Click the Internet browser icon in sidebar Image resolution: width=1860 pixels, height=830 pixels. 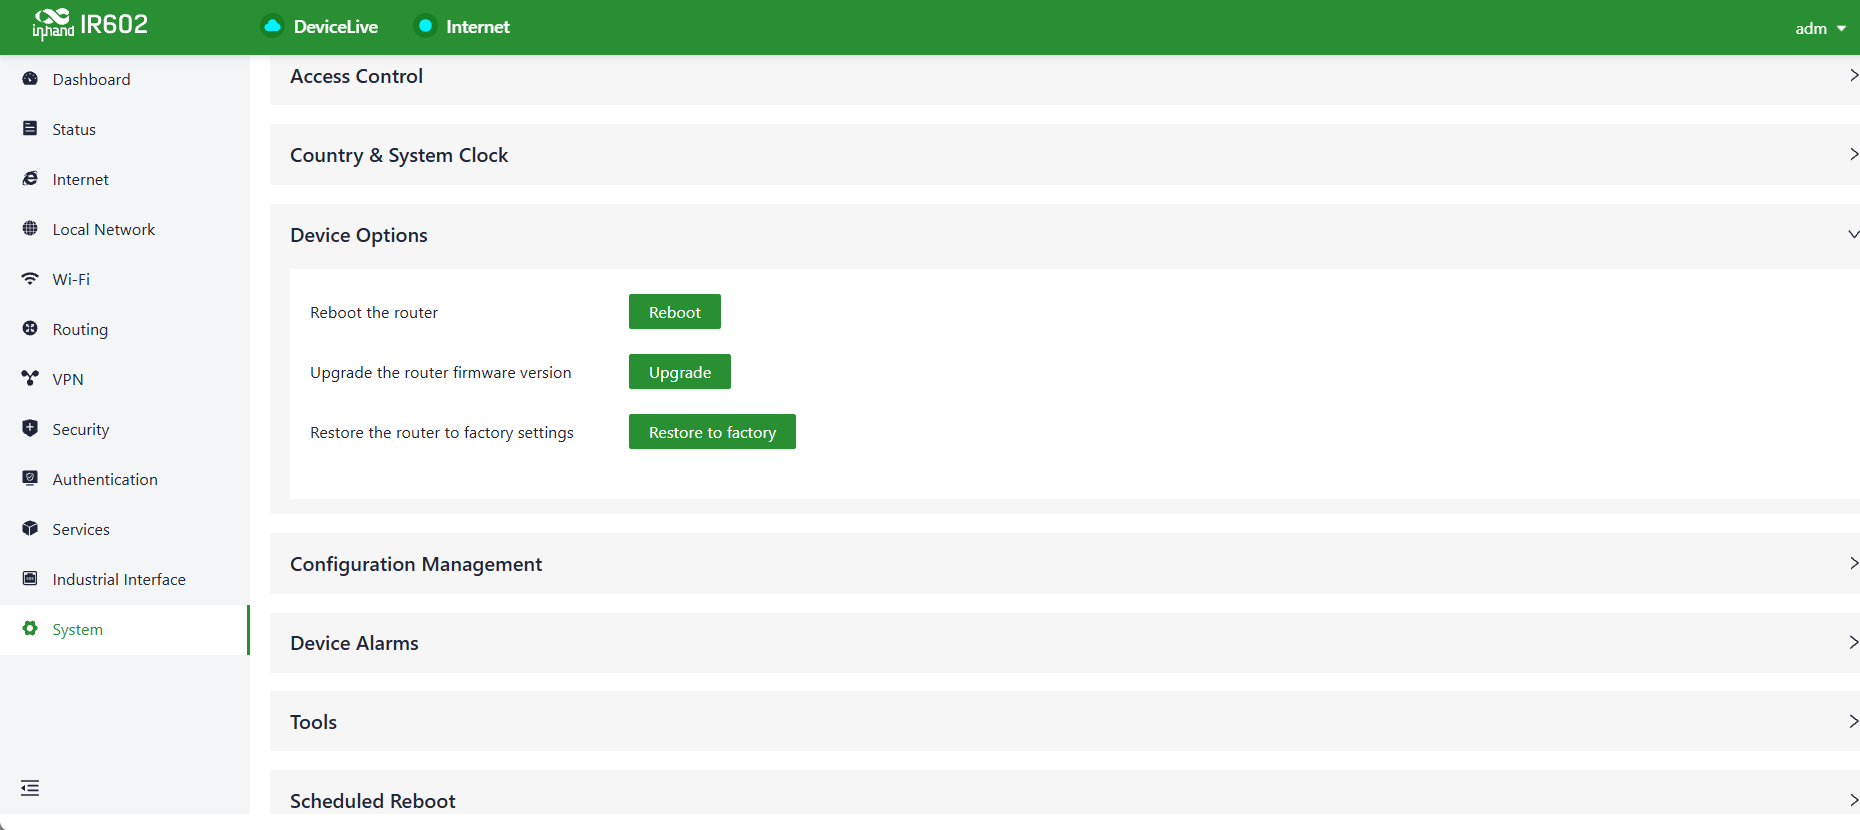pyautogui.click(x=30, y=179)
